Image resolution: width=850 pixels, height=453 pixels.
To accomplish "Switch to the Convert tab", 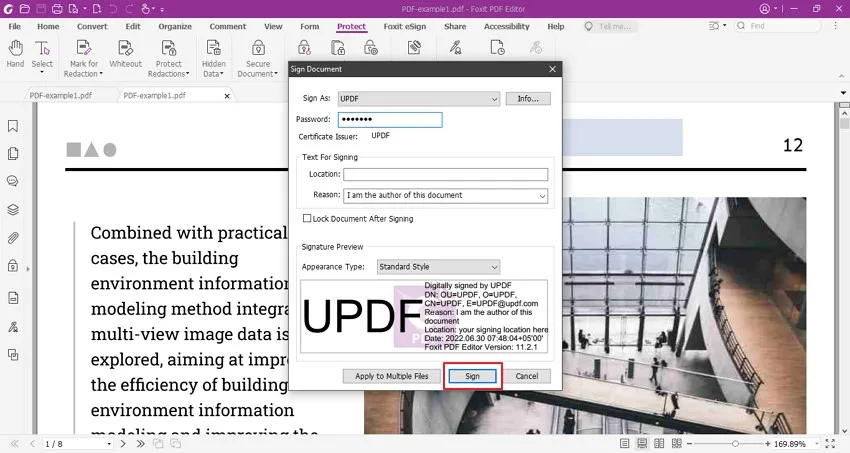I will point(92,26).
